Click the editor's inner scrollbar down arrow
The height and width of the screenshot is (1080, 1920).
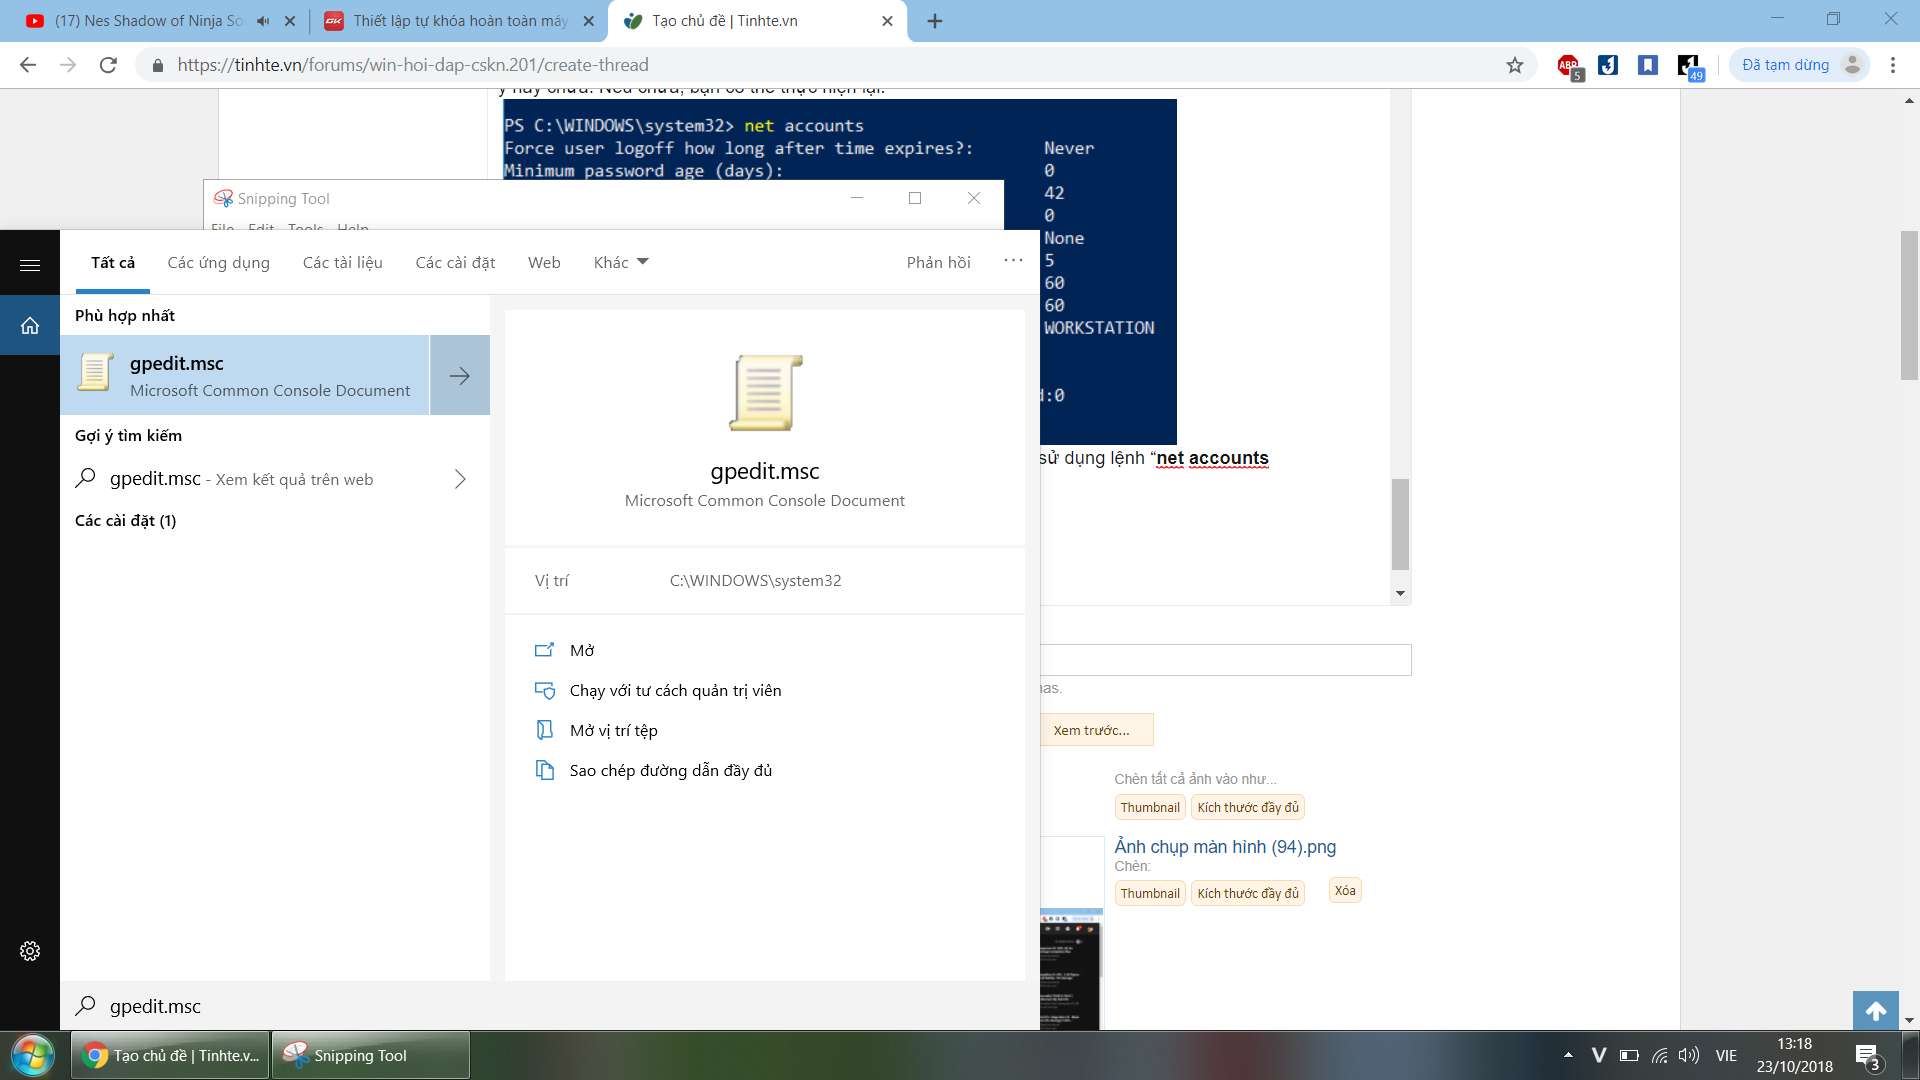click(1400, 594)
